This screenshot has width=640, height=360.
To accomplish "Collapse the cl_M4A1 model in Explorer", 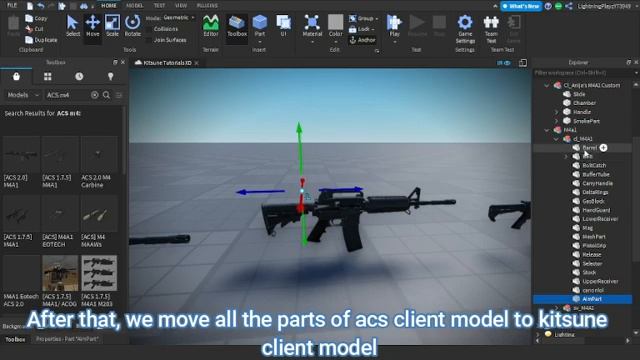I will tap(556, 139).
